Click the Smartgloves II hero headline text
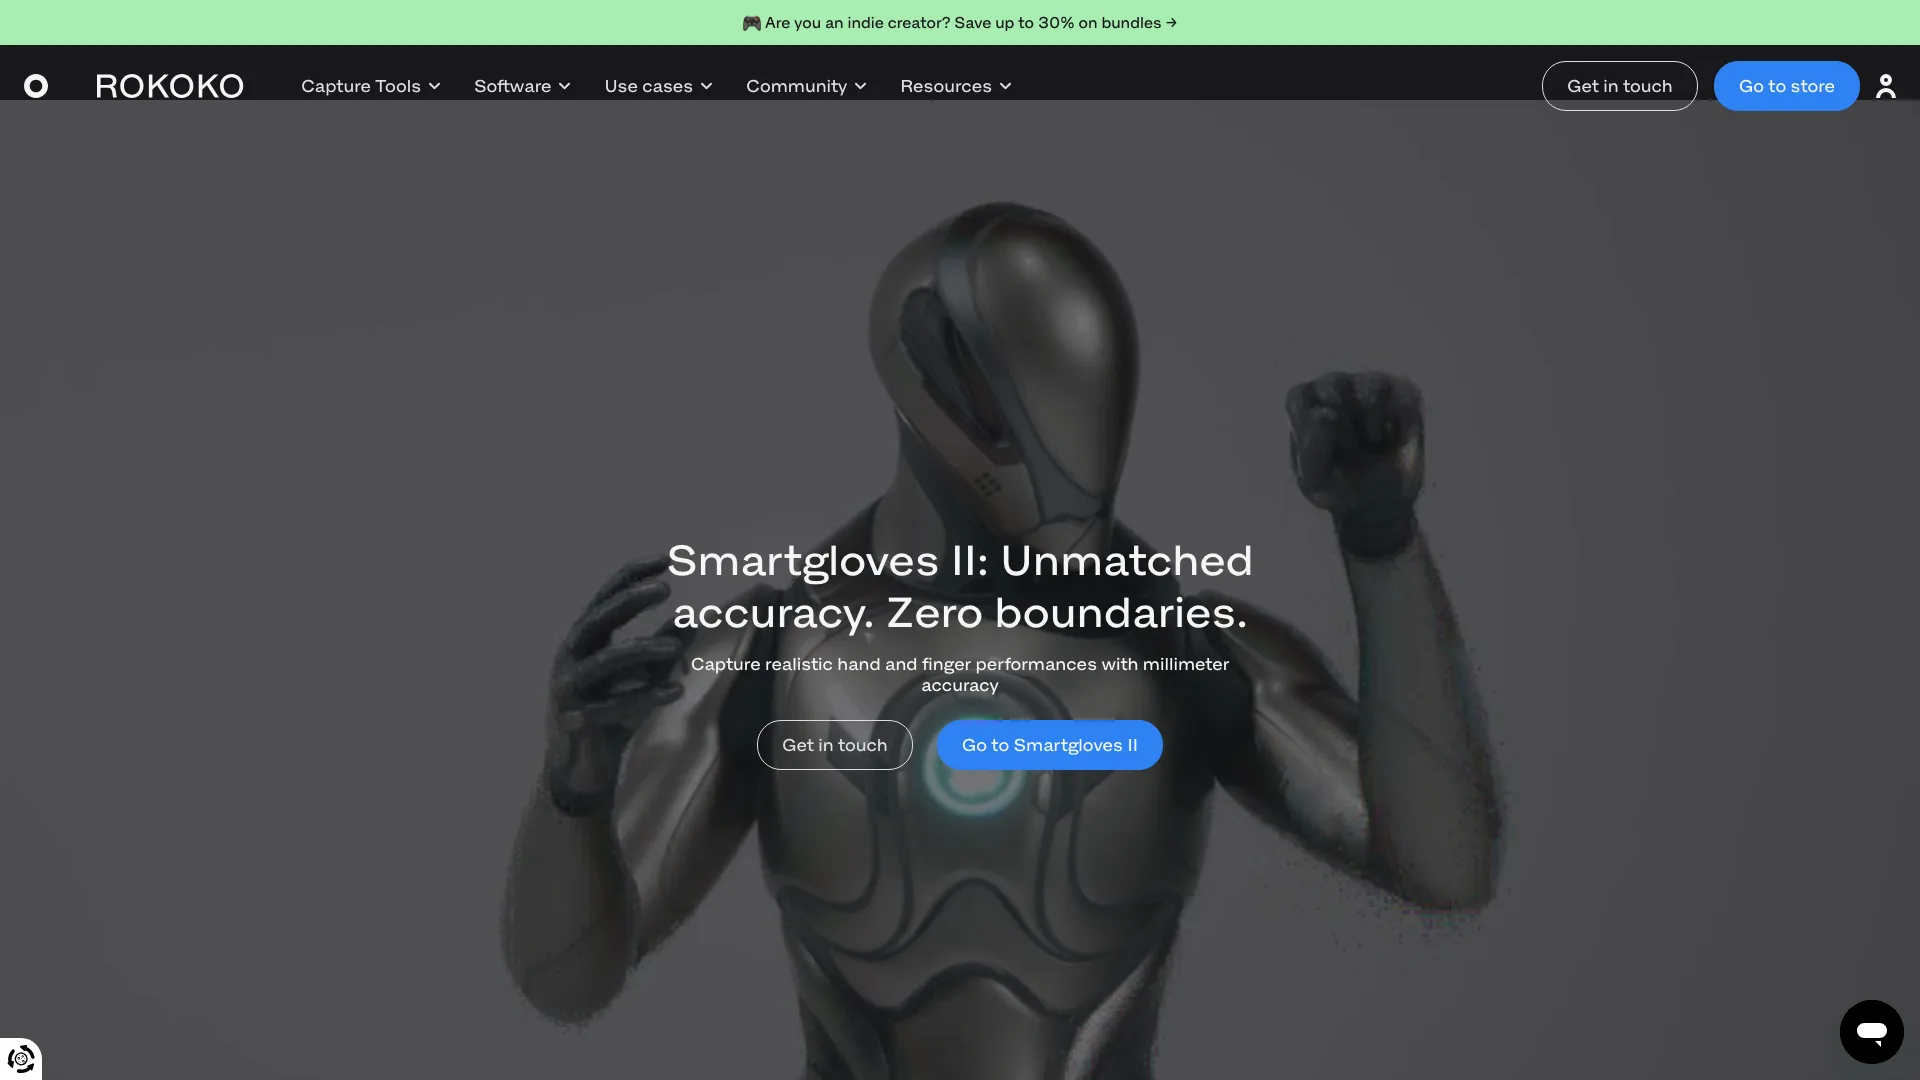This screenshot has height=1080, width=1920. pos(960,587)
